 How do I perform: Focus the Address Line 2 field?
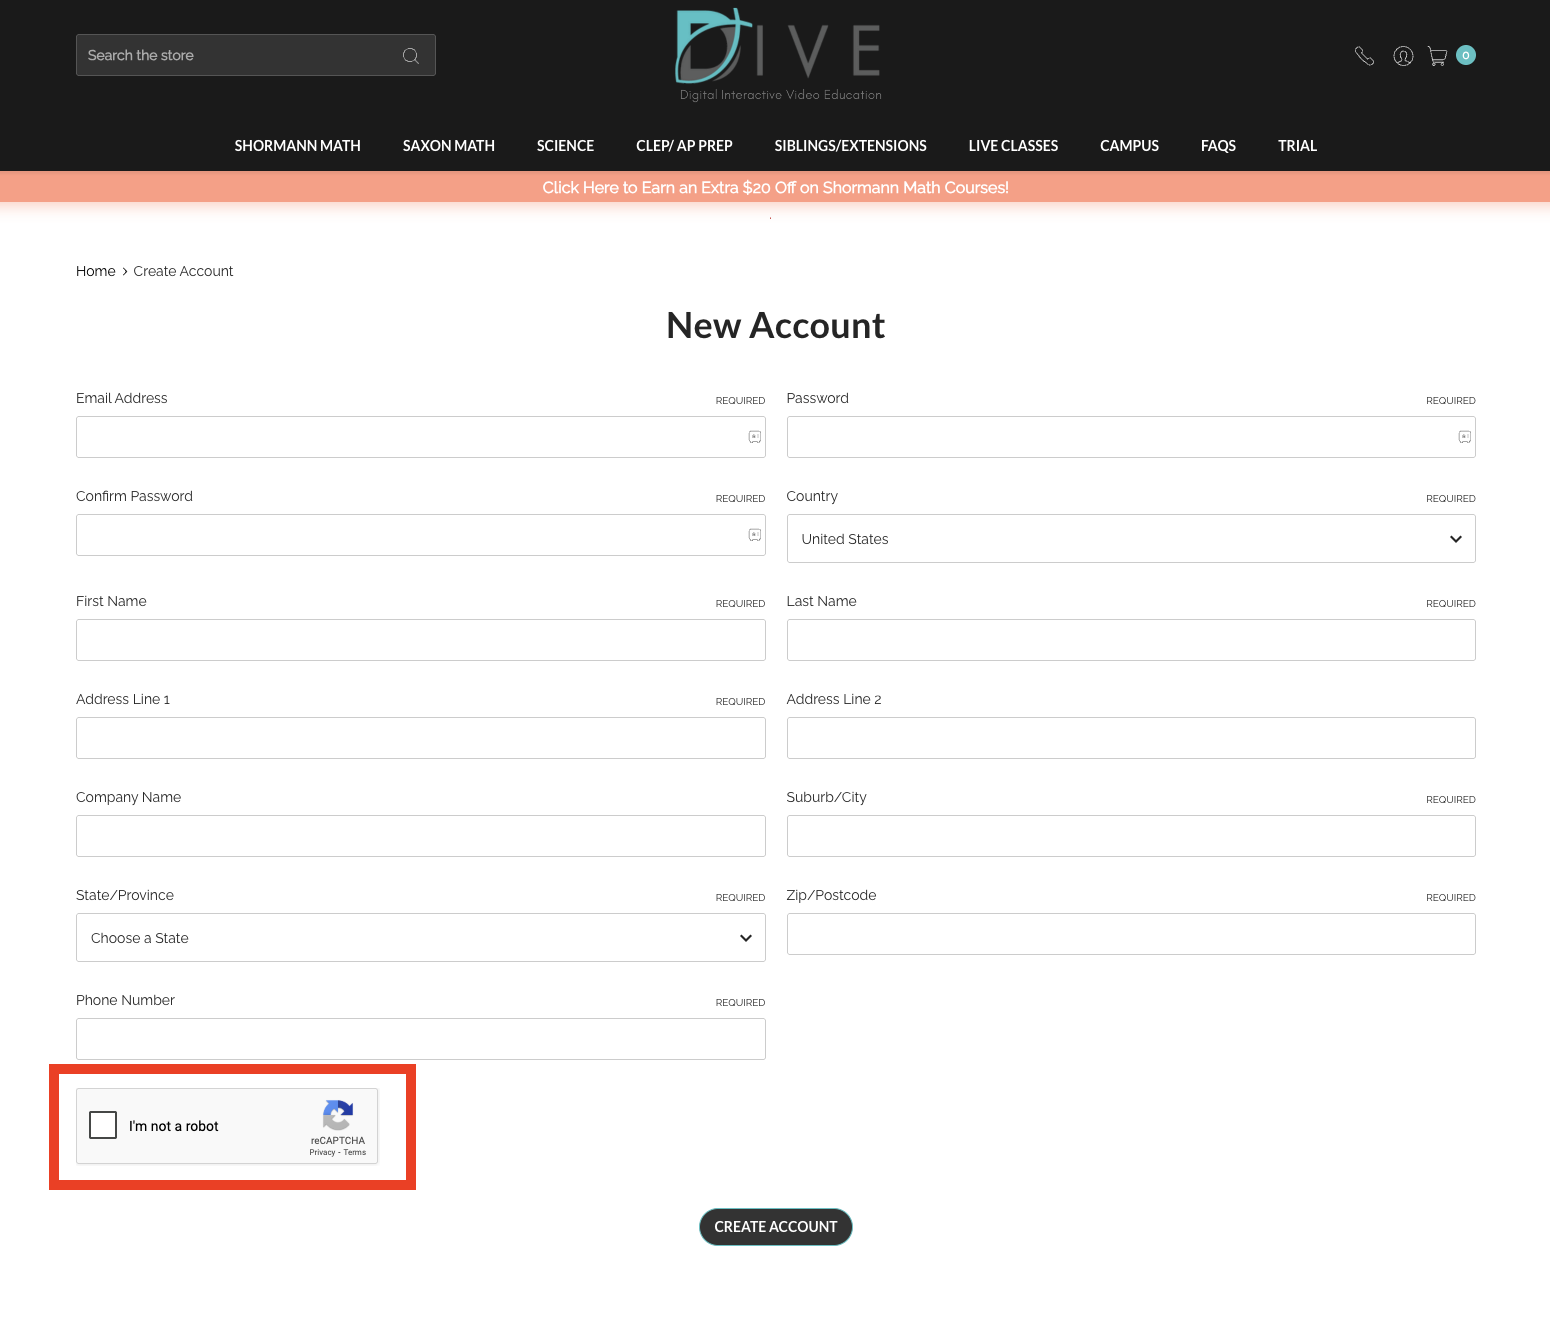(x=1131, y=738)
